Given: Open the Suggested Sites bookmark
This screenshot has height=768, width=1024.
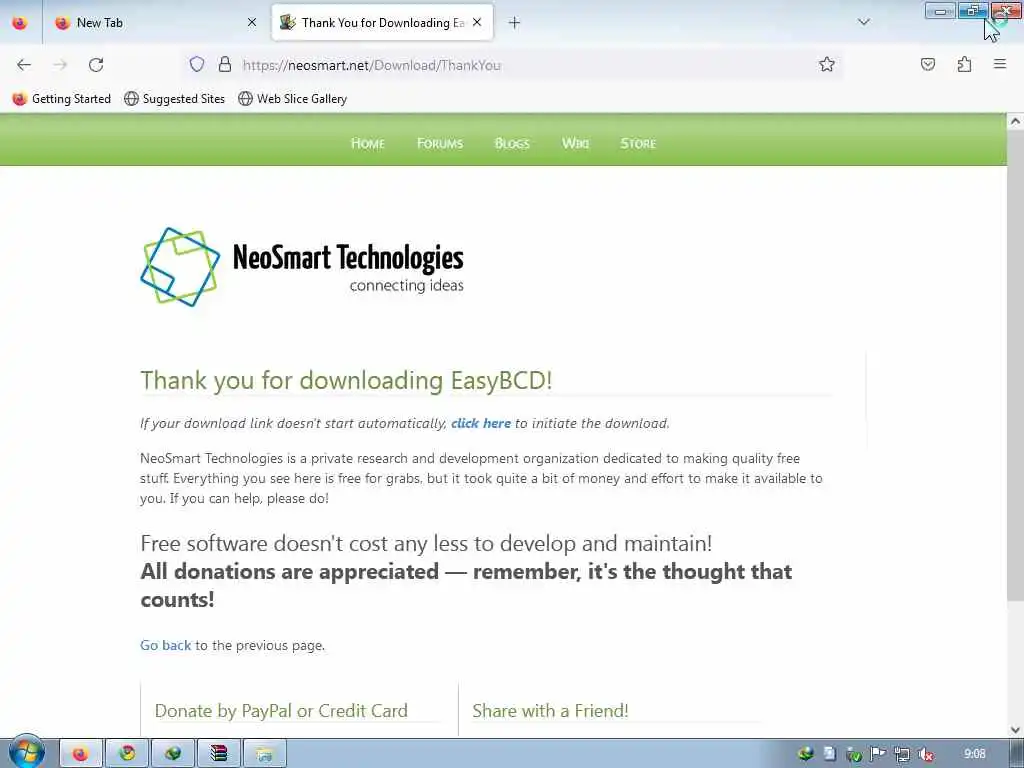Looking at the screenshot, I should pyautogui.click(x=174, y=99).
